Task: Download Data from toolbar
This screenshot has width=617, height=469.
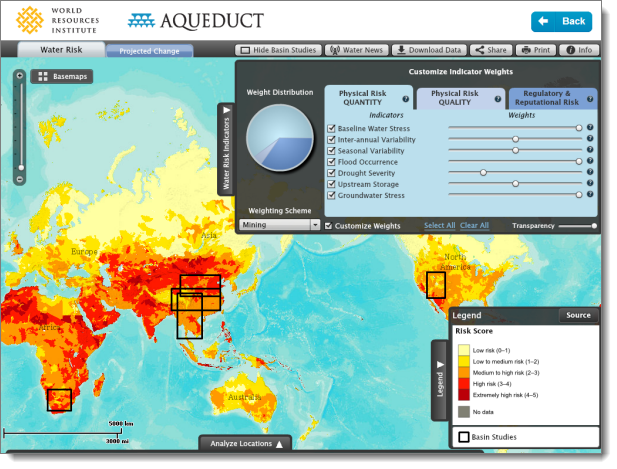Action: (429, 50)
